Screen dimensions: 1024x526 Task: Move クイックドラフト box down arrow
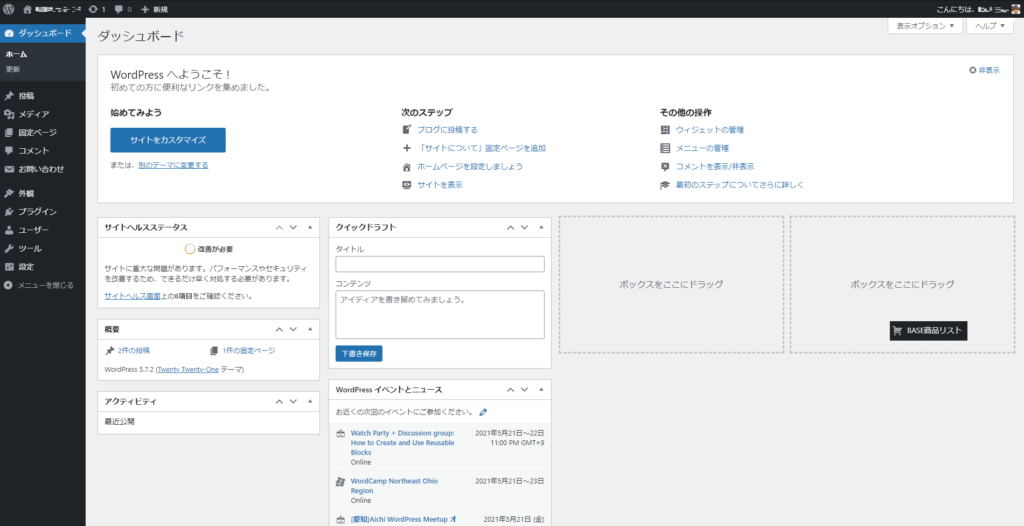click(524, 227)
